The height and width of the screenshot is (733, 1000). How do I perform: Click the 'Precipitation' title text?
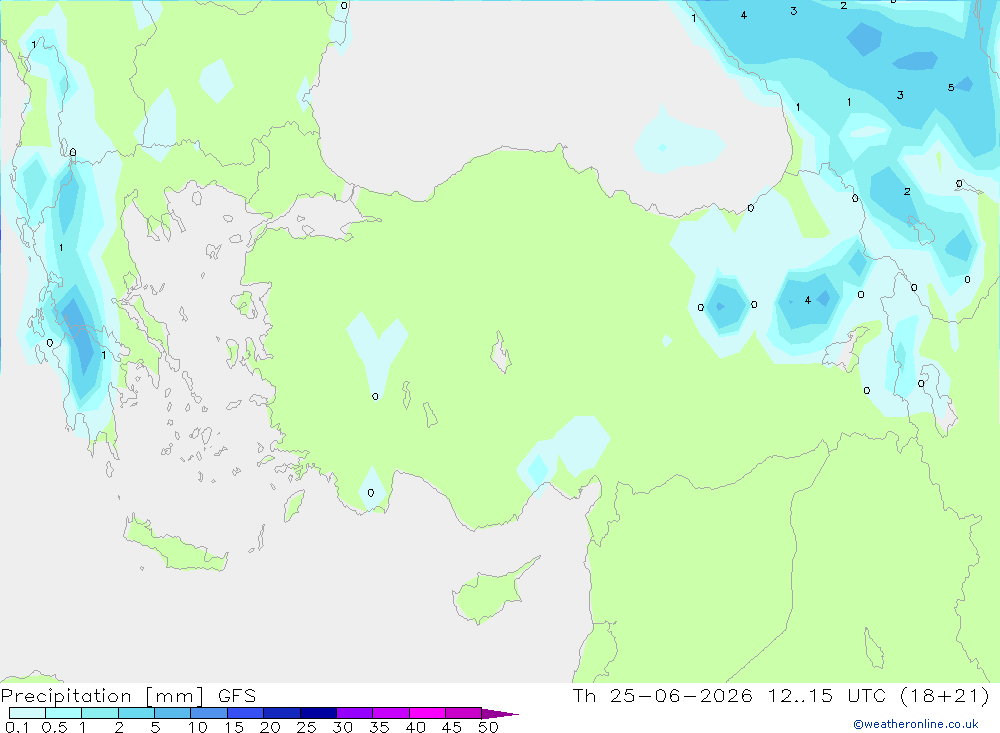pyautogui.click(x=66, y=696)
